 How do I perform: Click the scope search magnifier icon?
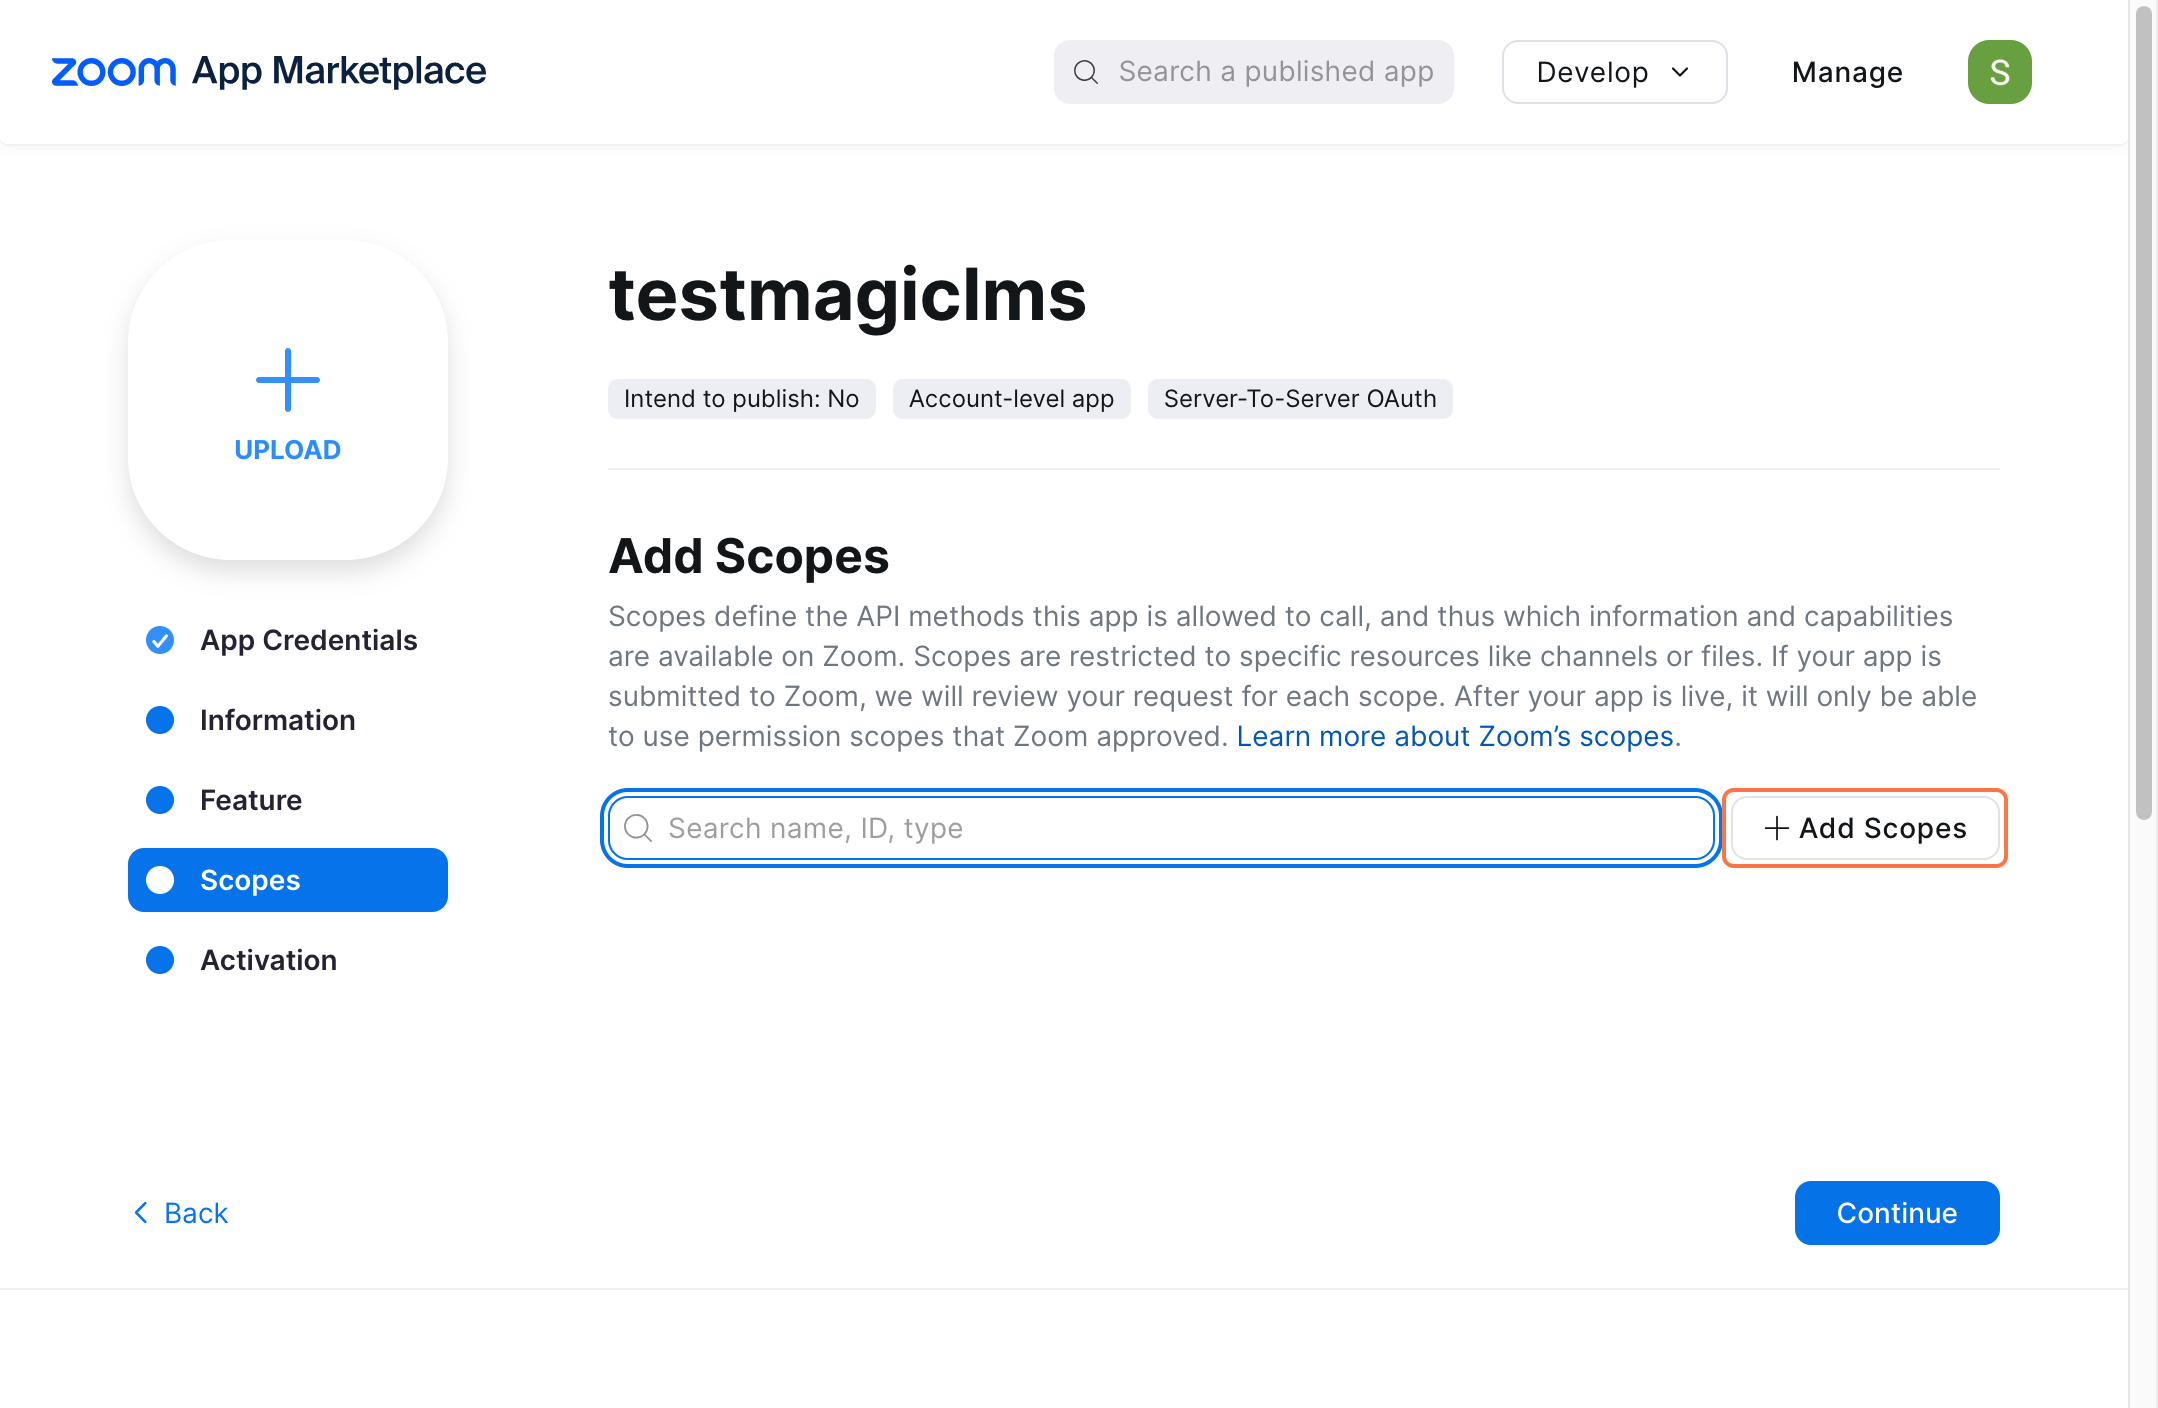tap(638, 828)
